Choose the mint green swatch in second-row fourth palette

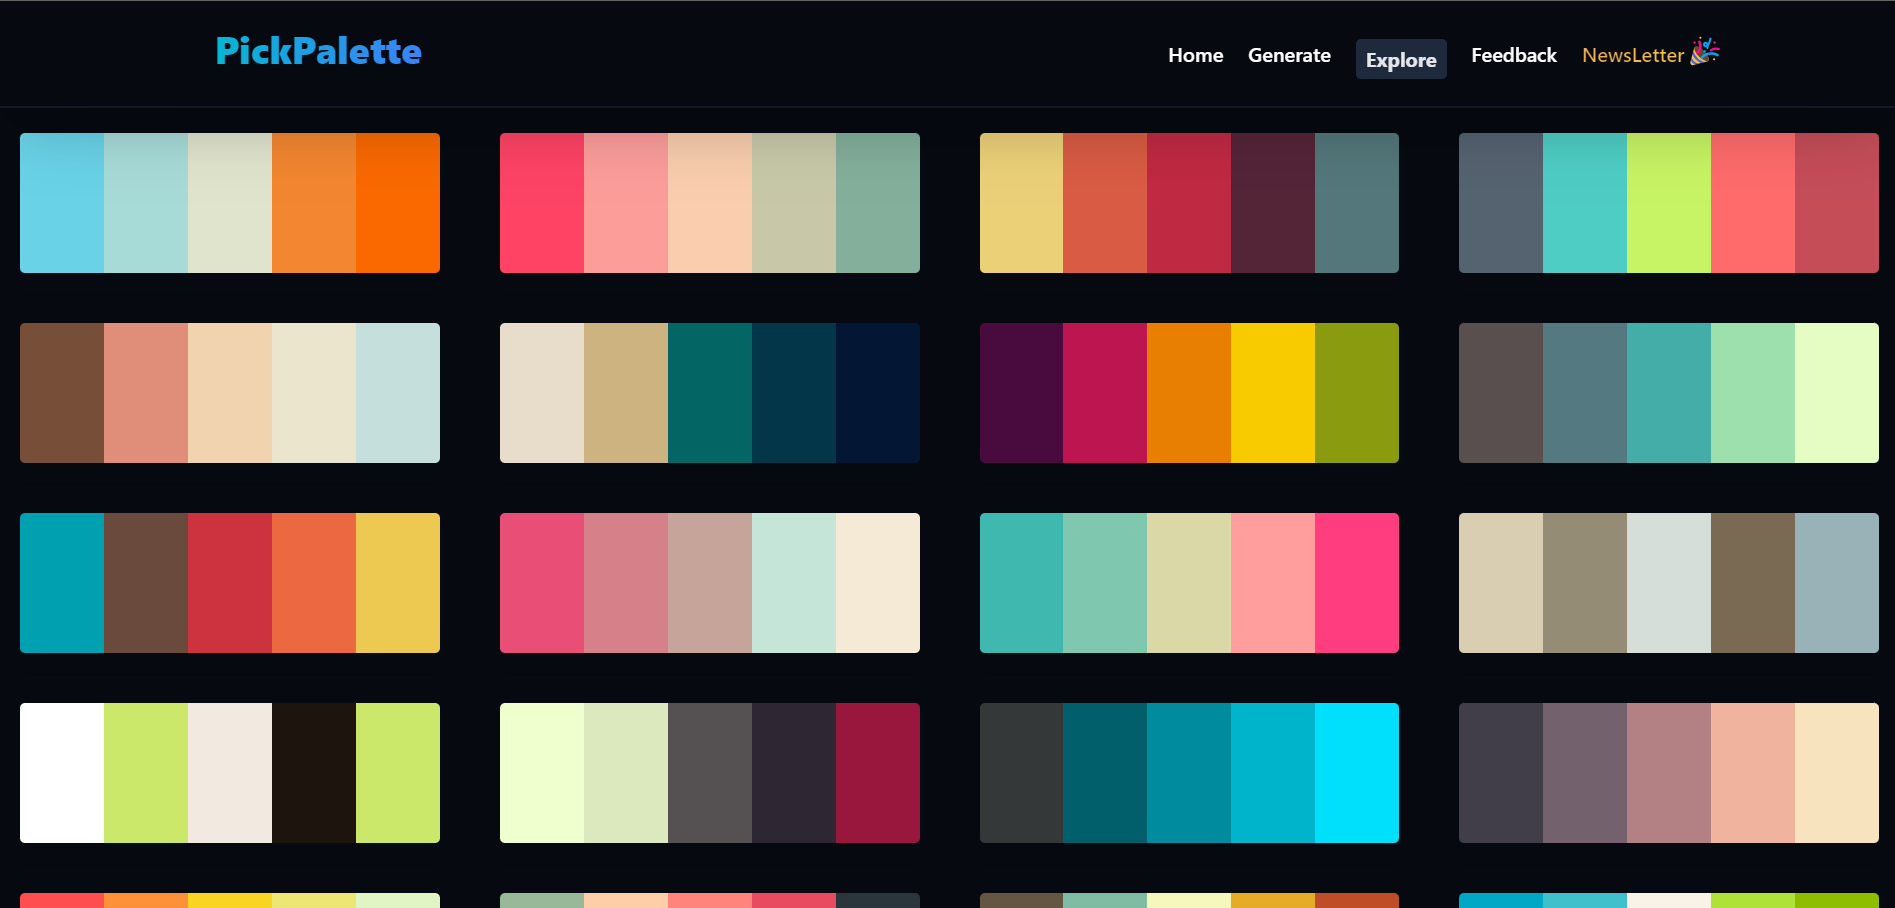point(1753,393)
